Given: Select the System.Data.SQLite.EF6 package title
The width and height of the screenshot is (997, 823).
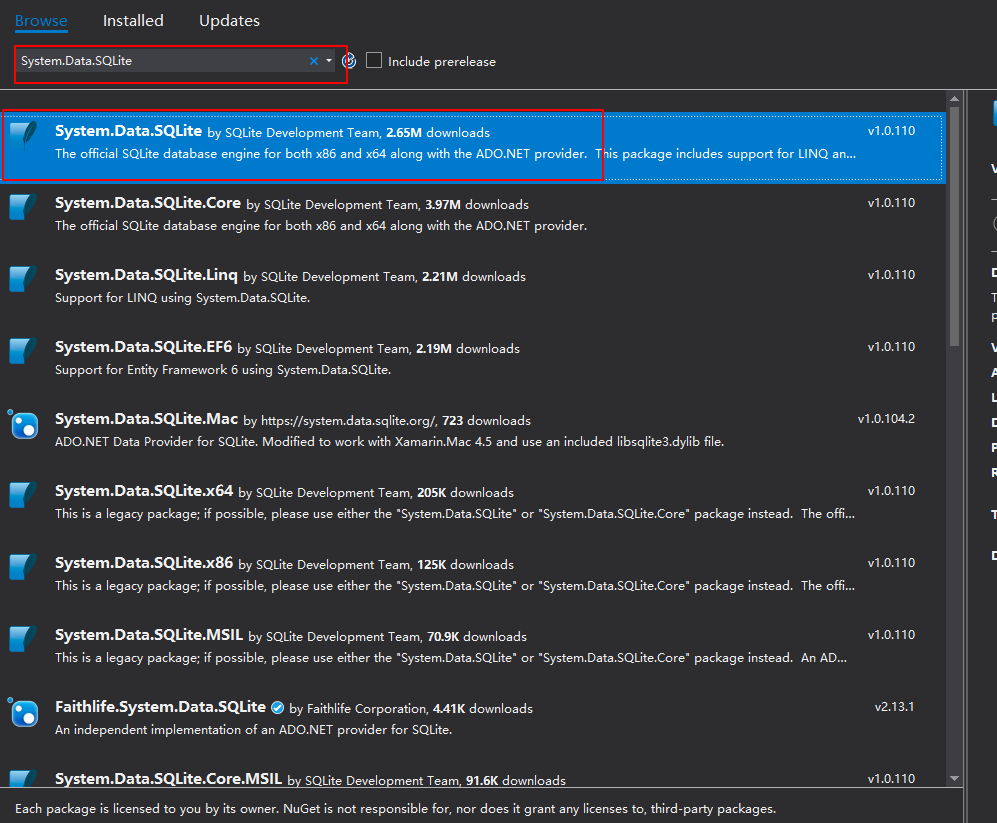Looking at the screenshot, I should [x=144, y=347].
